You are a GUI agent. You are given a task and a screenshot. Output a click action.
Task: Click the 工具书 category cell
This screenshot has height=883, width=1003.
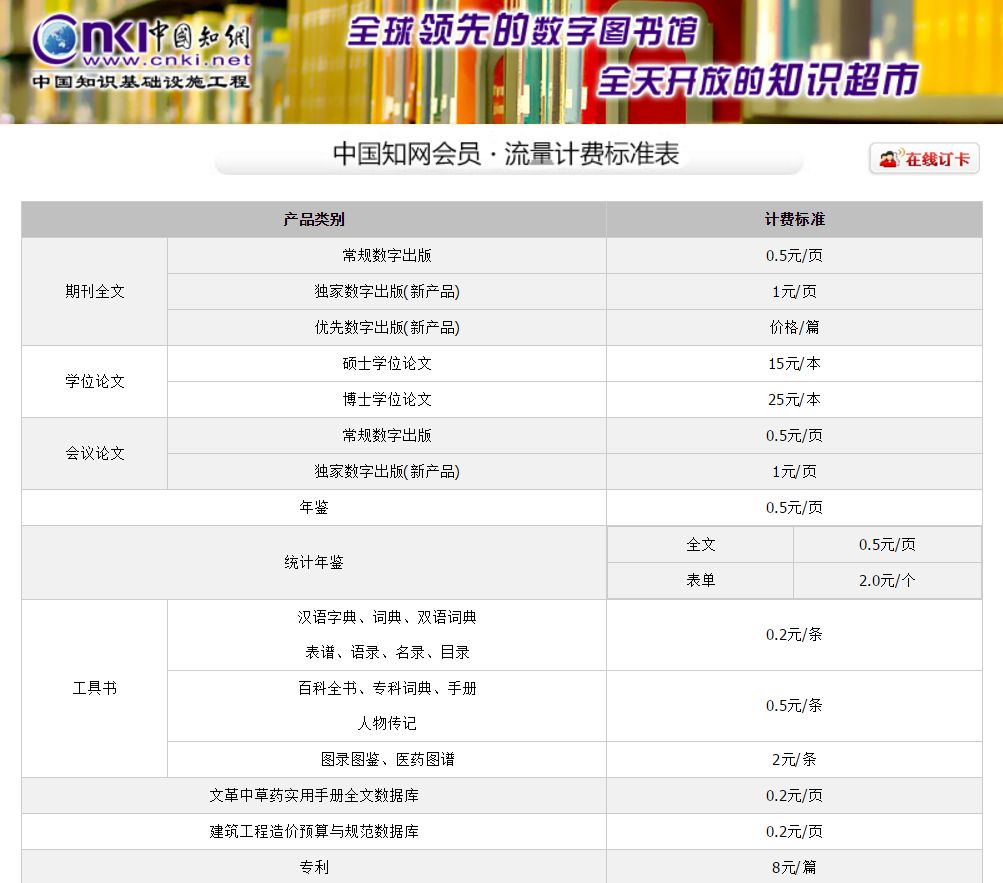point(93,687)
